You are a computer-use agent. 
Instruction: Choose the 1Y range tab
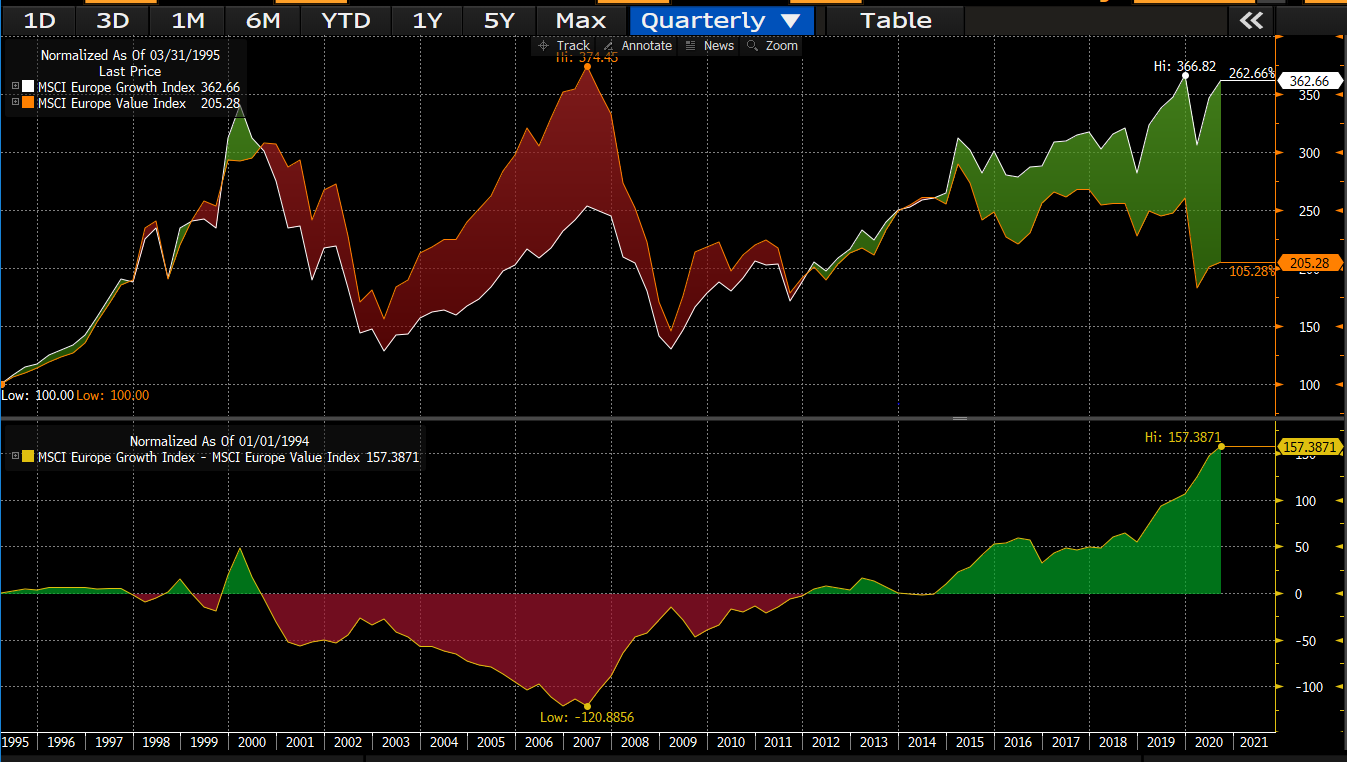point(427,20)
